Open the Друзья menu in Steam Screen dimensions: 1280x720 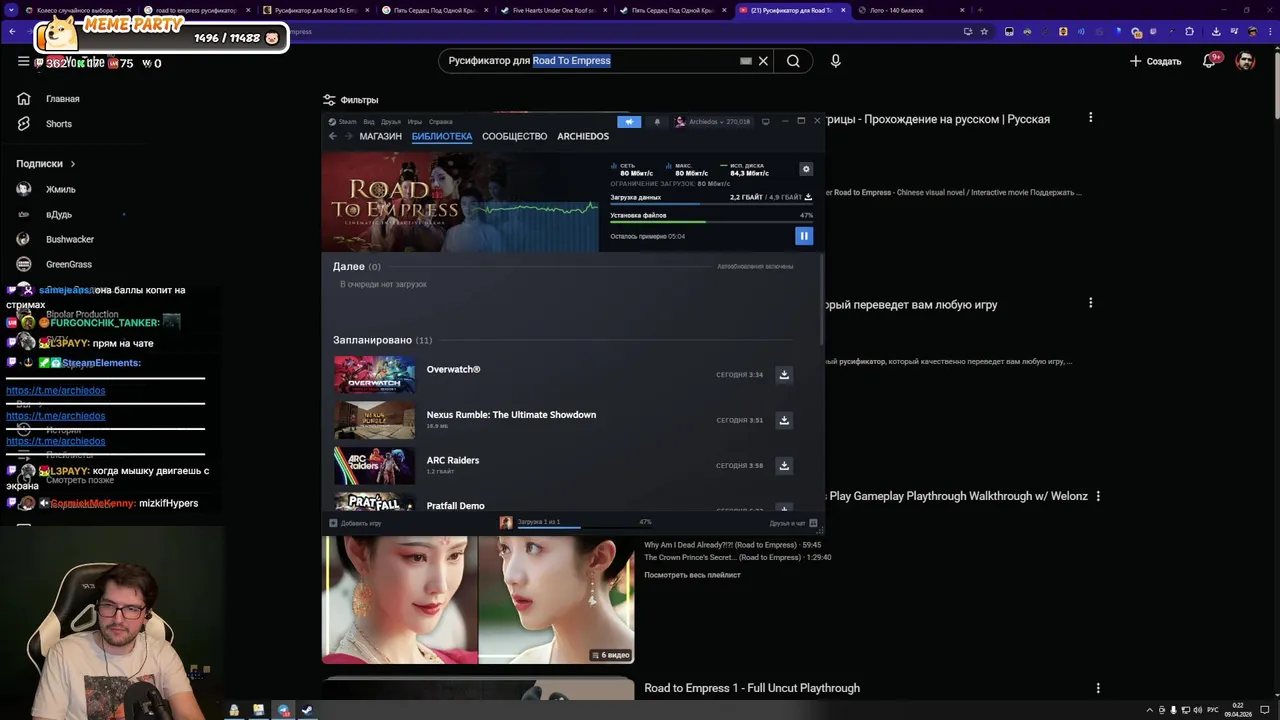click(391, 122)
